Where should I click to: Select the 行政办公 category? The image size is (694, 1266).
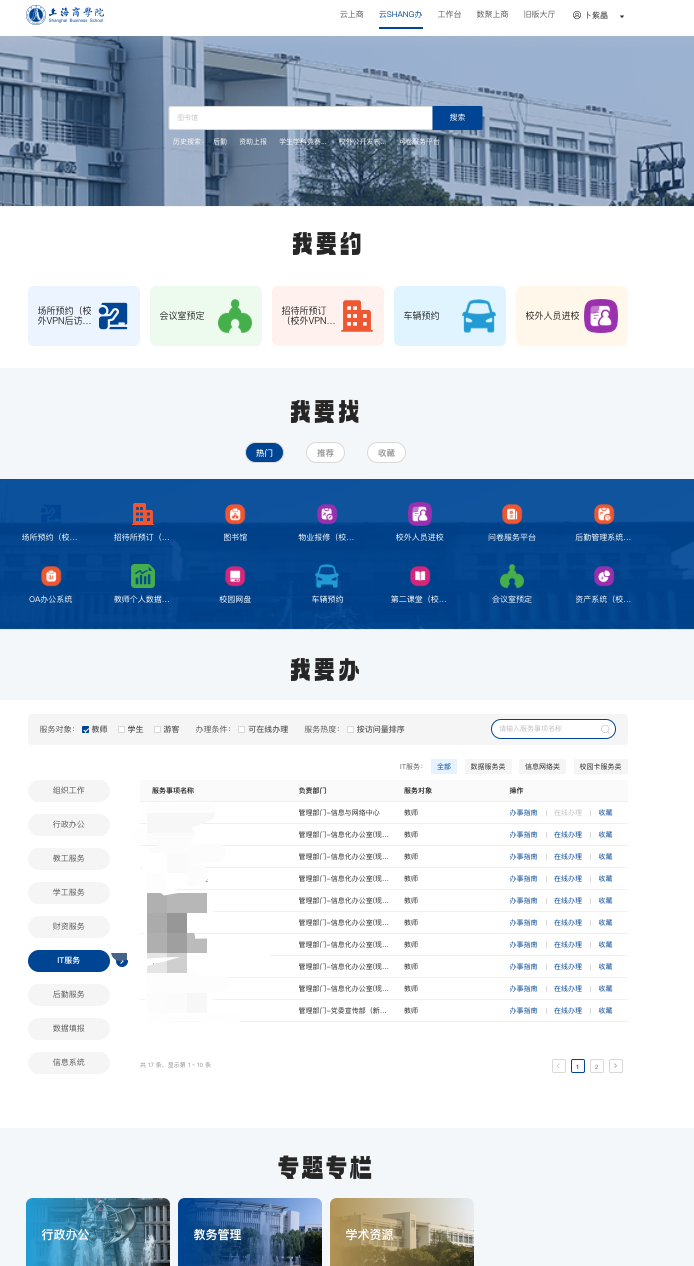[x=69, y=825]
